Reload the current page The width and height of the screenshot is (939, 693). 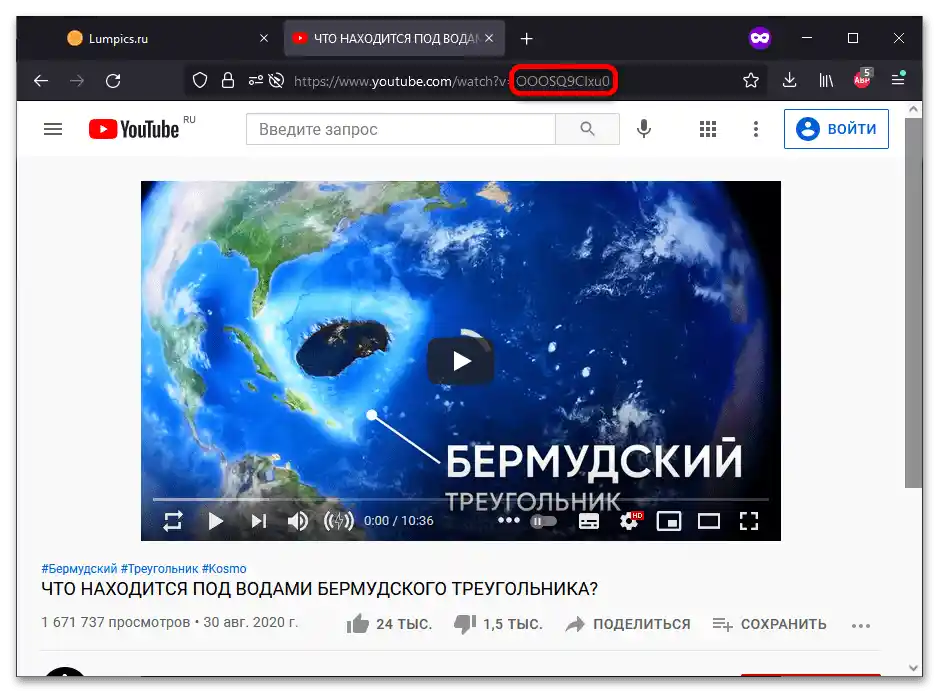(113, 80)
